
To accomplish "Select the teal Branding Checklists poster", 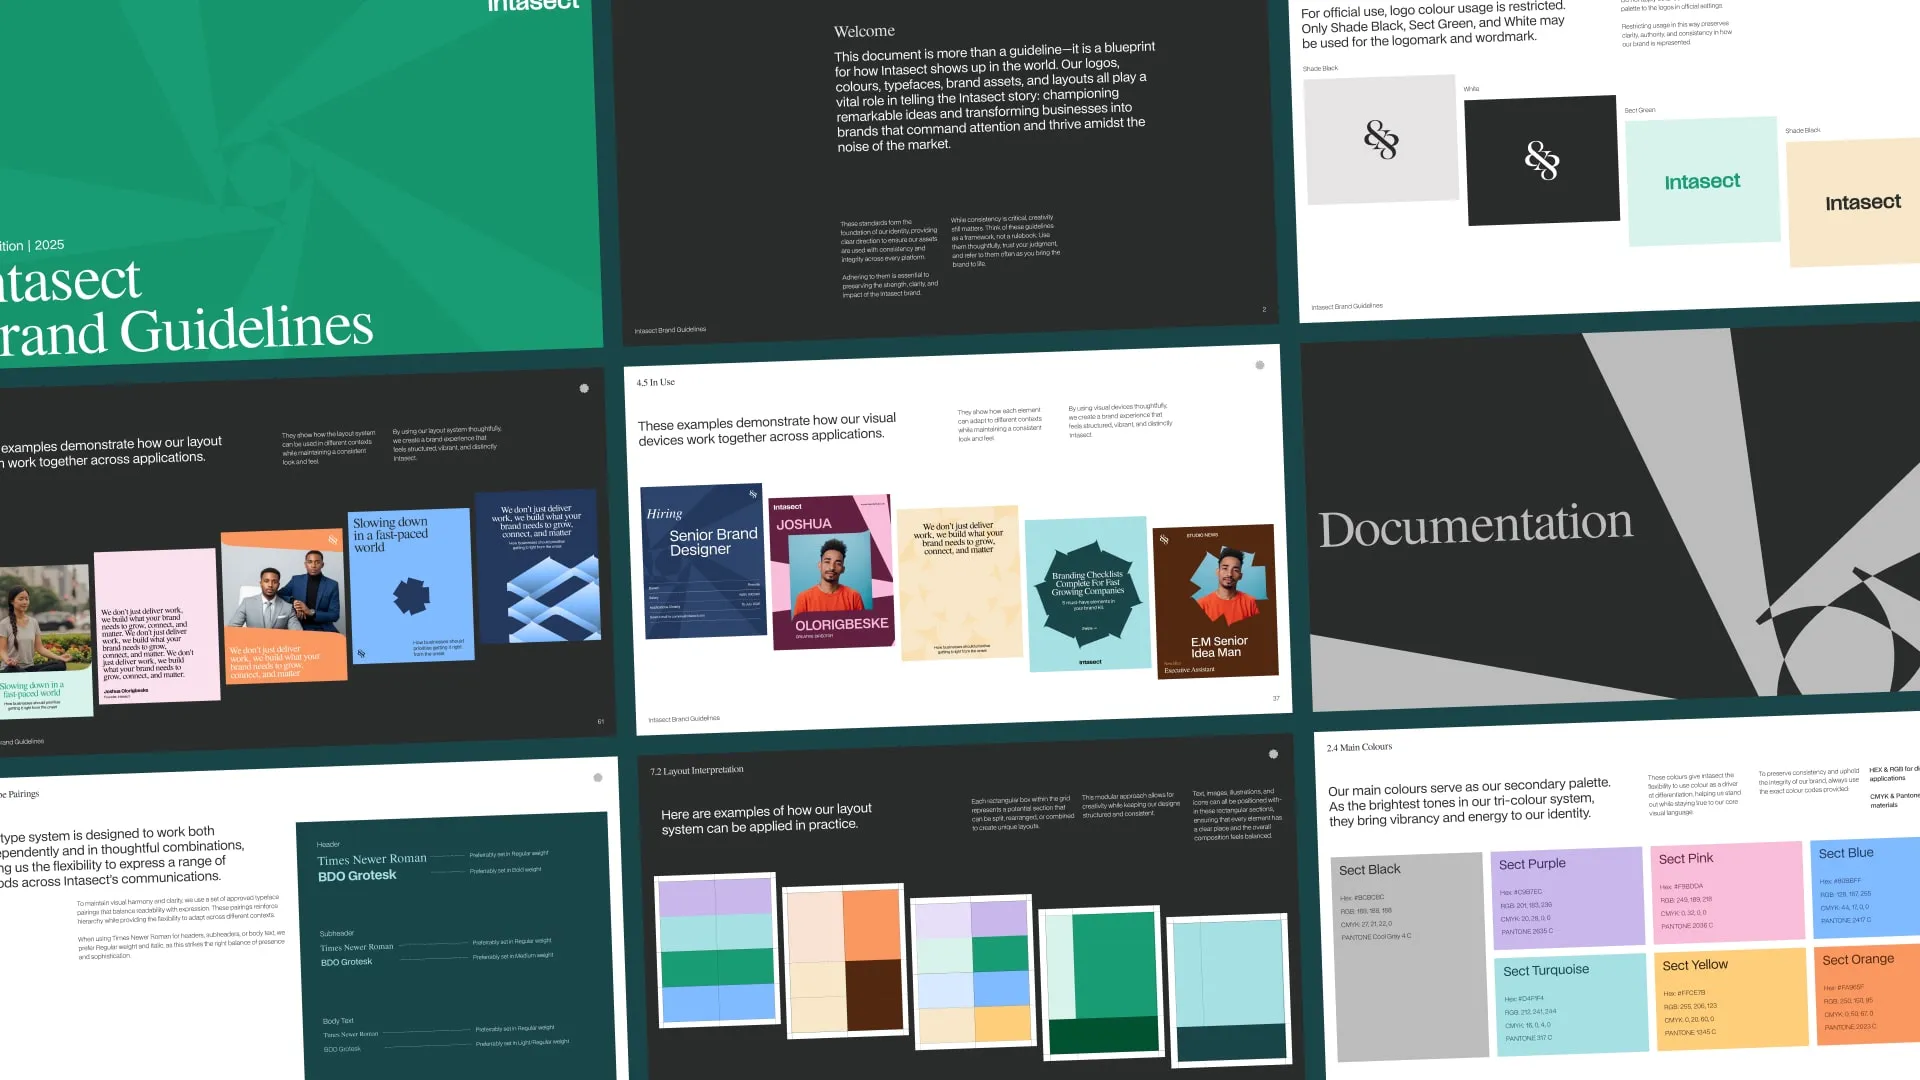I will pyautogui.click(x=1088, y=593).
